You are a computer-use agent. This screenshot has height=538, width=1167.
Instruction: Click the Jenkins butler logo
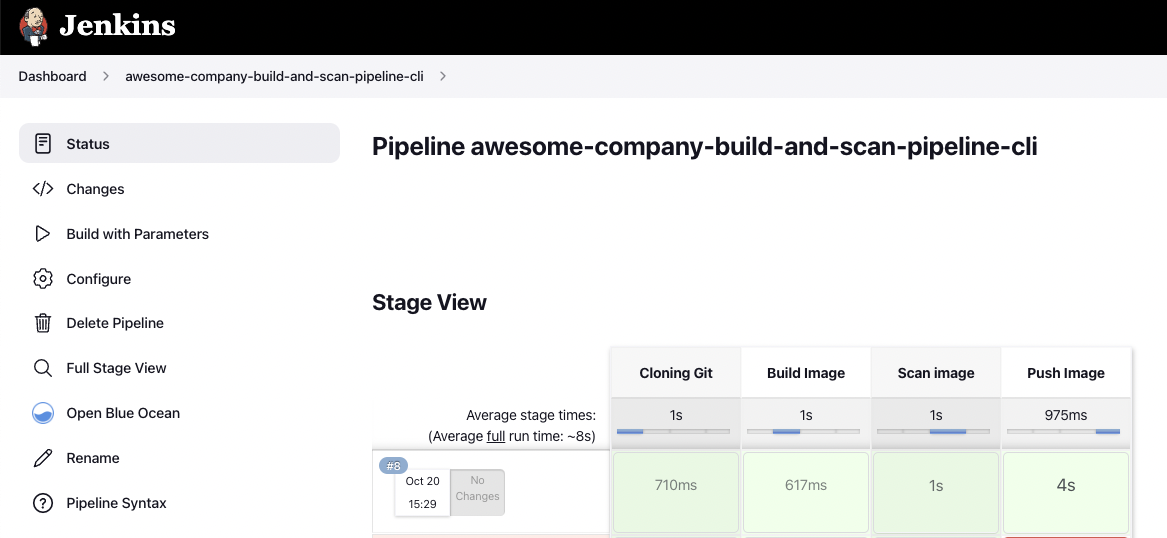pos(34,26)
